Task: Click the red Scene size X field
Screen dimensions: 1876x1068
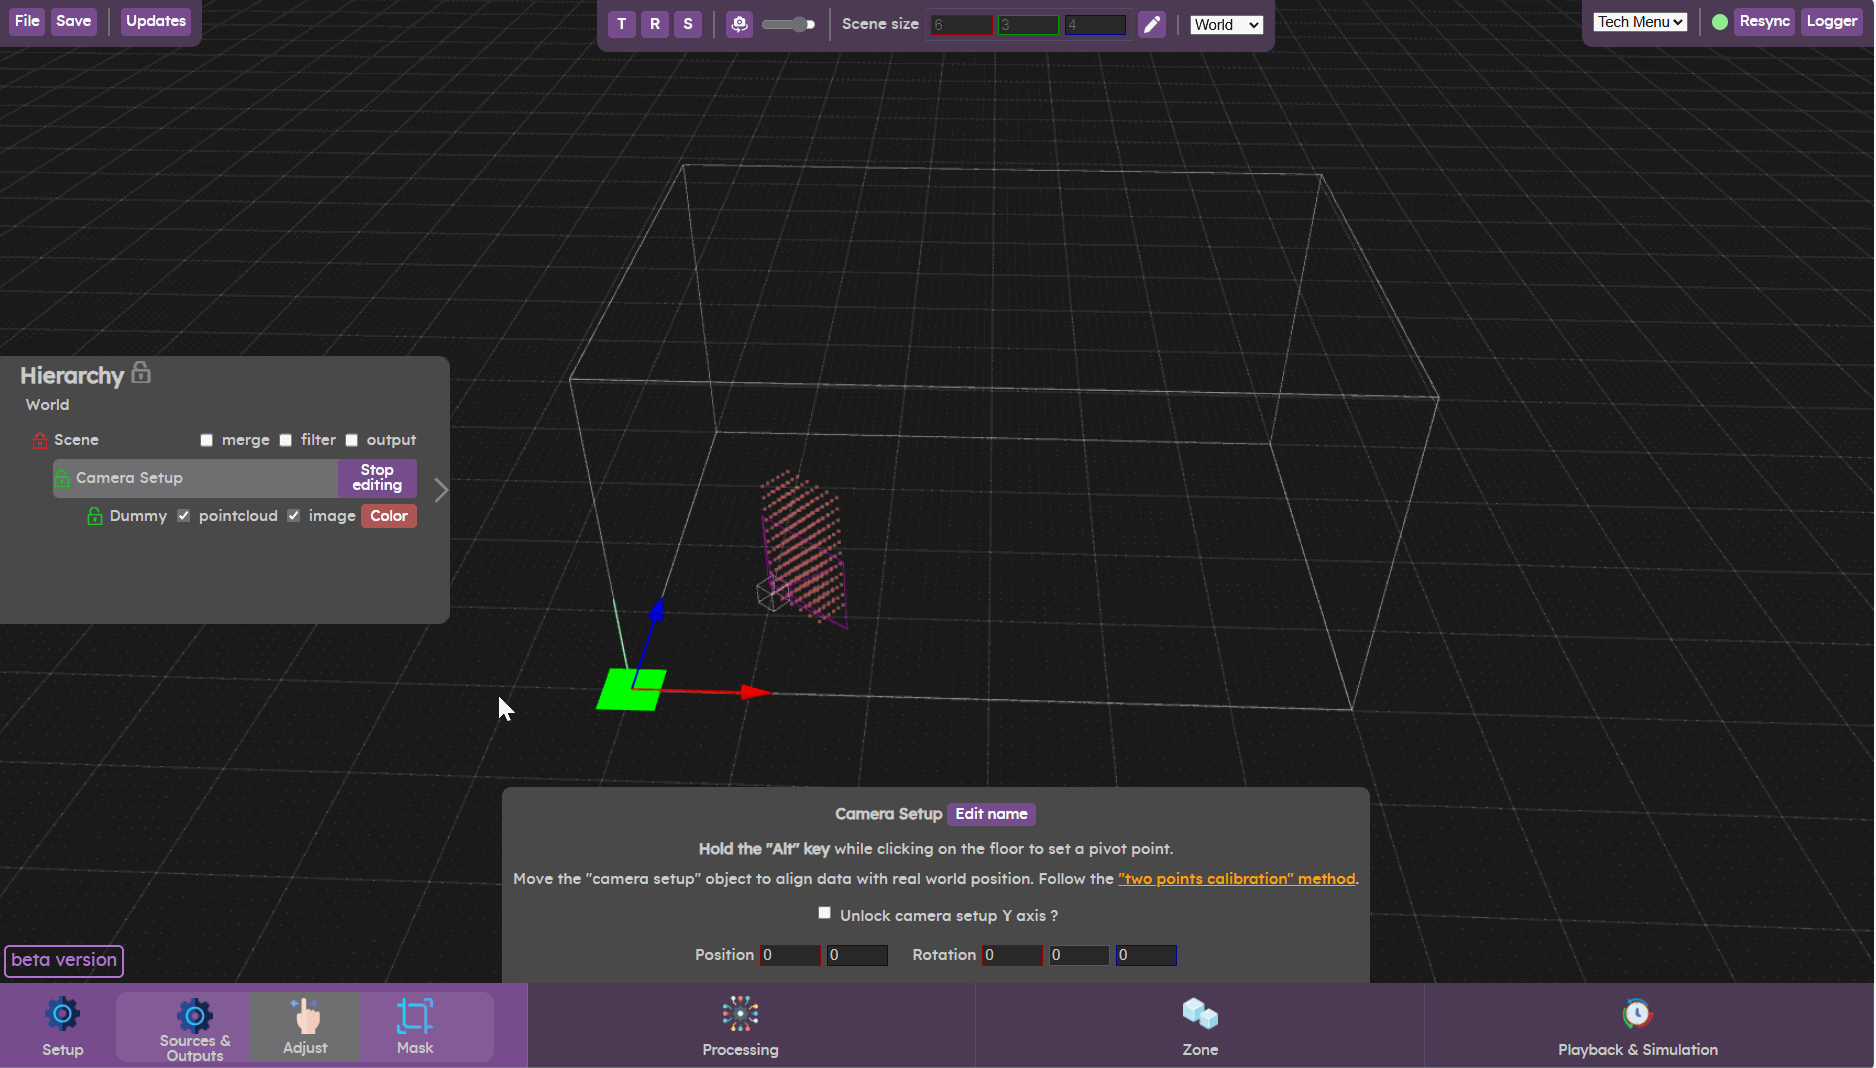Action: (961, 25)
